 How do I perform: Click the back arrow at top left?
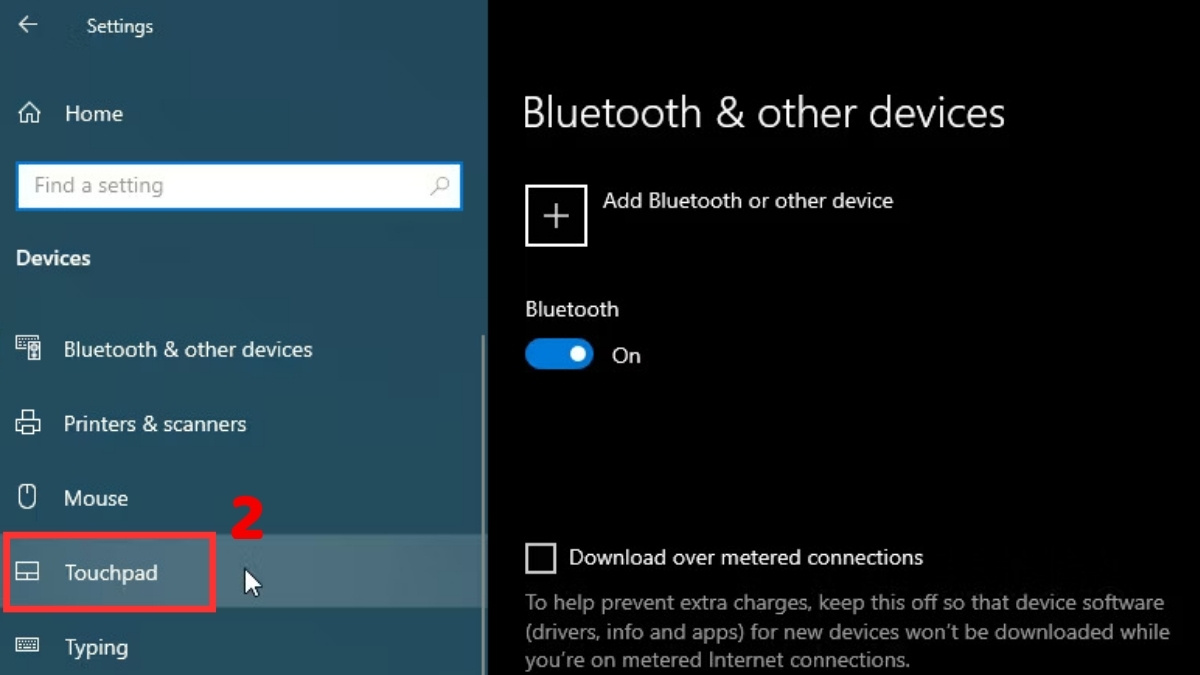pyautogui.click(x=27, y=24)
